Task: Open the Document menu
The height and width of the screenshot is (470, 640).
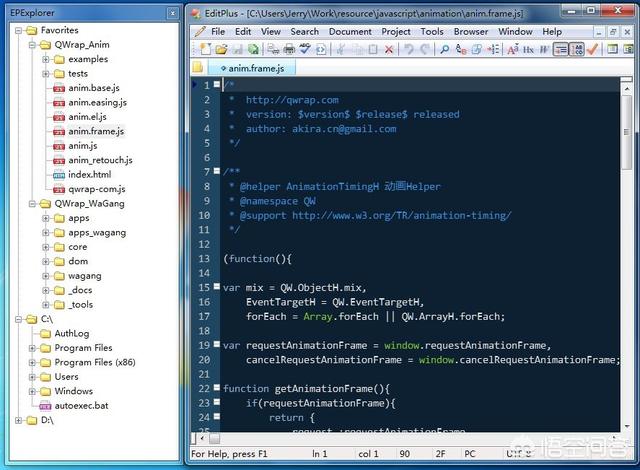Action: tap(350, 31)
